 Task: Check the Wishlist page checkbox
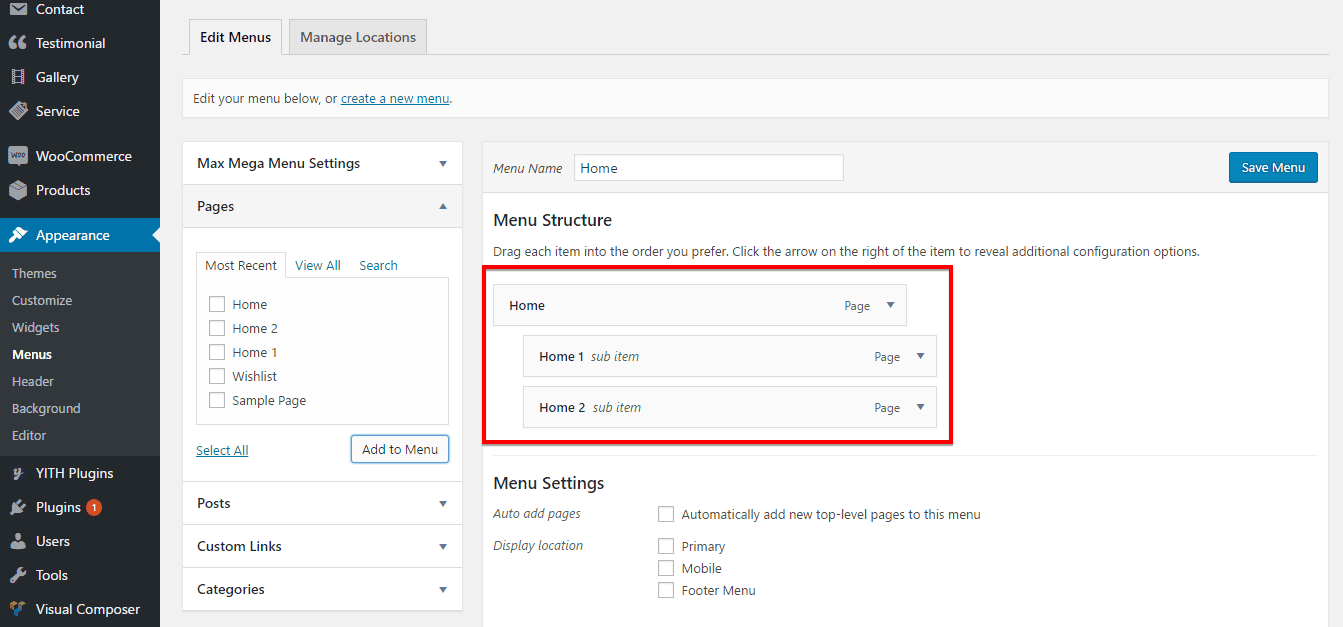[x=217, y=375]
